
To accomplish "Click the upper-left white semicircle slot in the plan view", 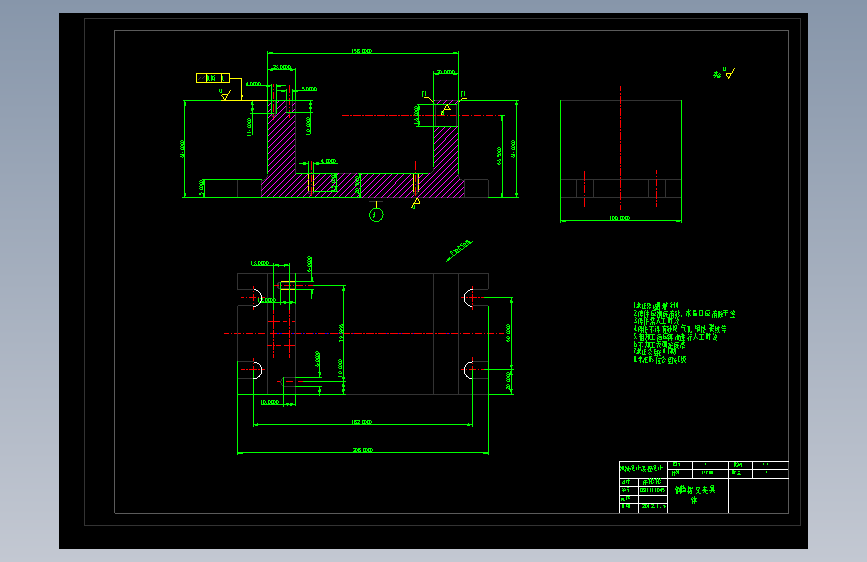I will (257, 298).
